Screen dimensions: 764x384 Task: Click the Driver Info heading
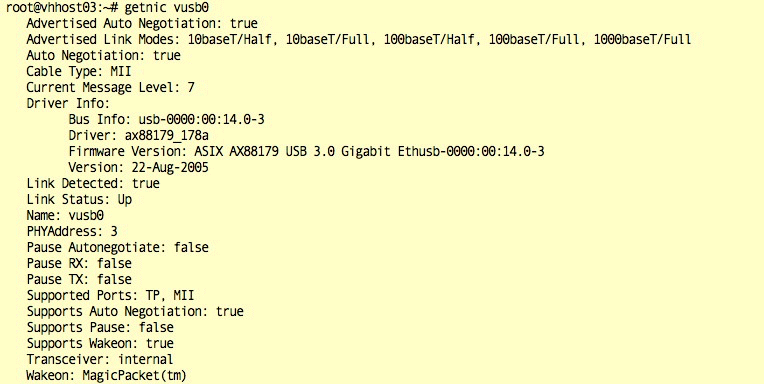pyautogui.click(x=68, y=104)
